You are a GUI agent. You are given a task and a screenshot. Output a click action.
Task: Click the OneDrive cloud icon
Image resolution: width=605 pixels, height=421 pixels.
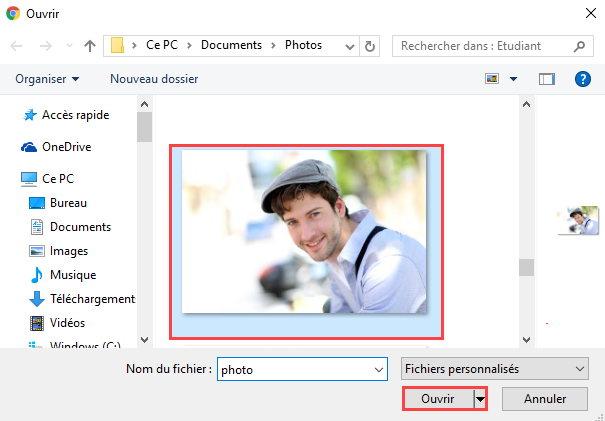tap(29, 147)
